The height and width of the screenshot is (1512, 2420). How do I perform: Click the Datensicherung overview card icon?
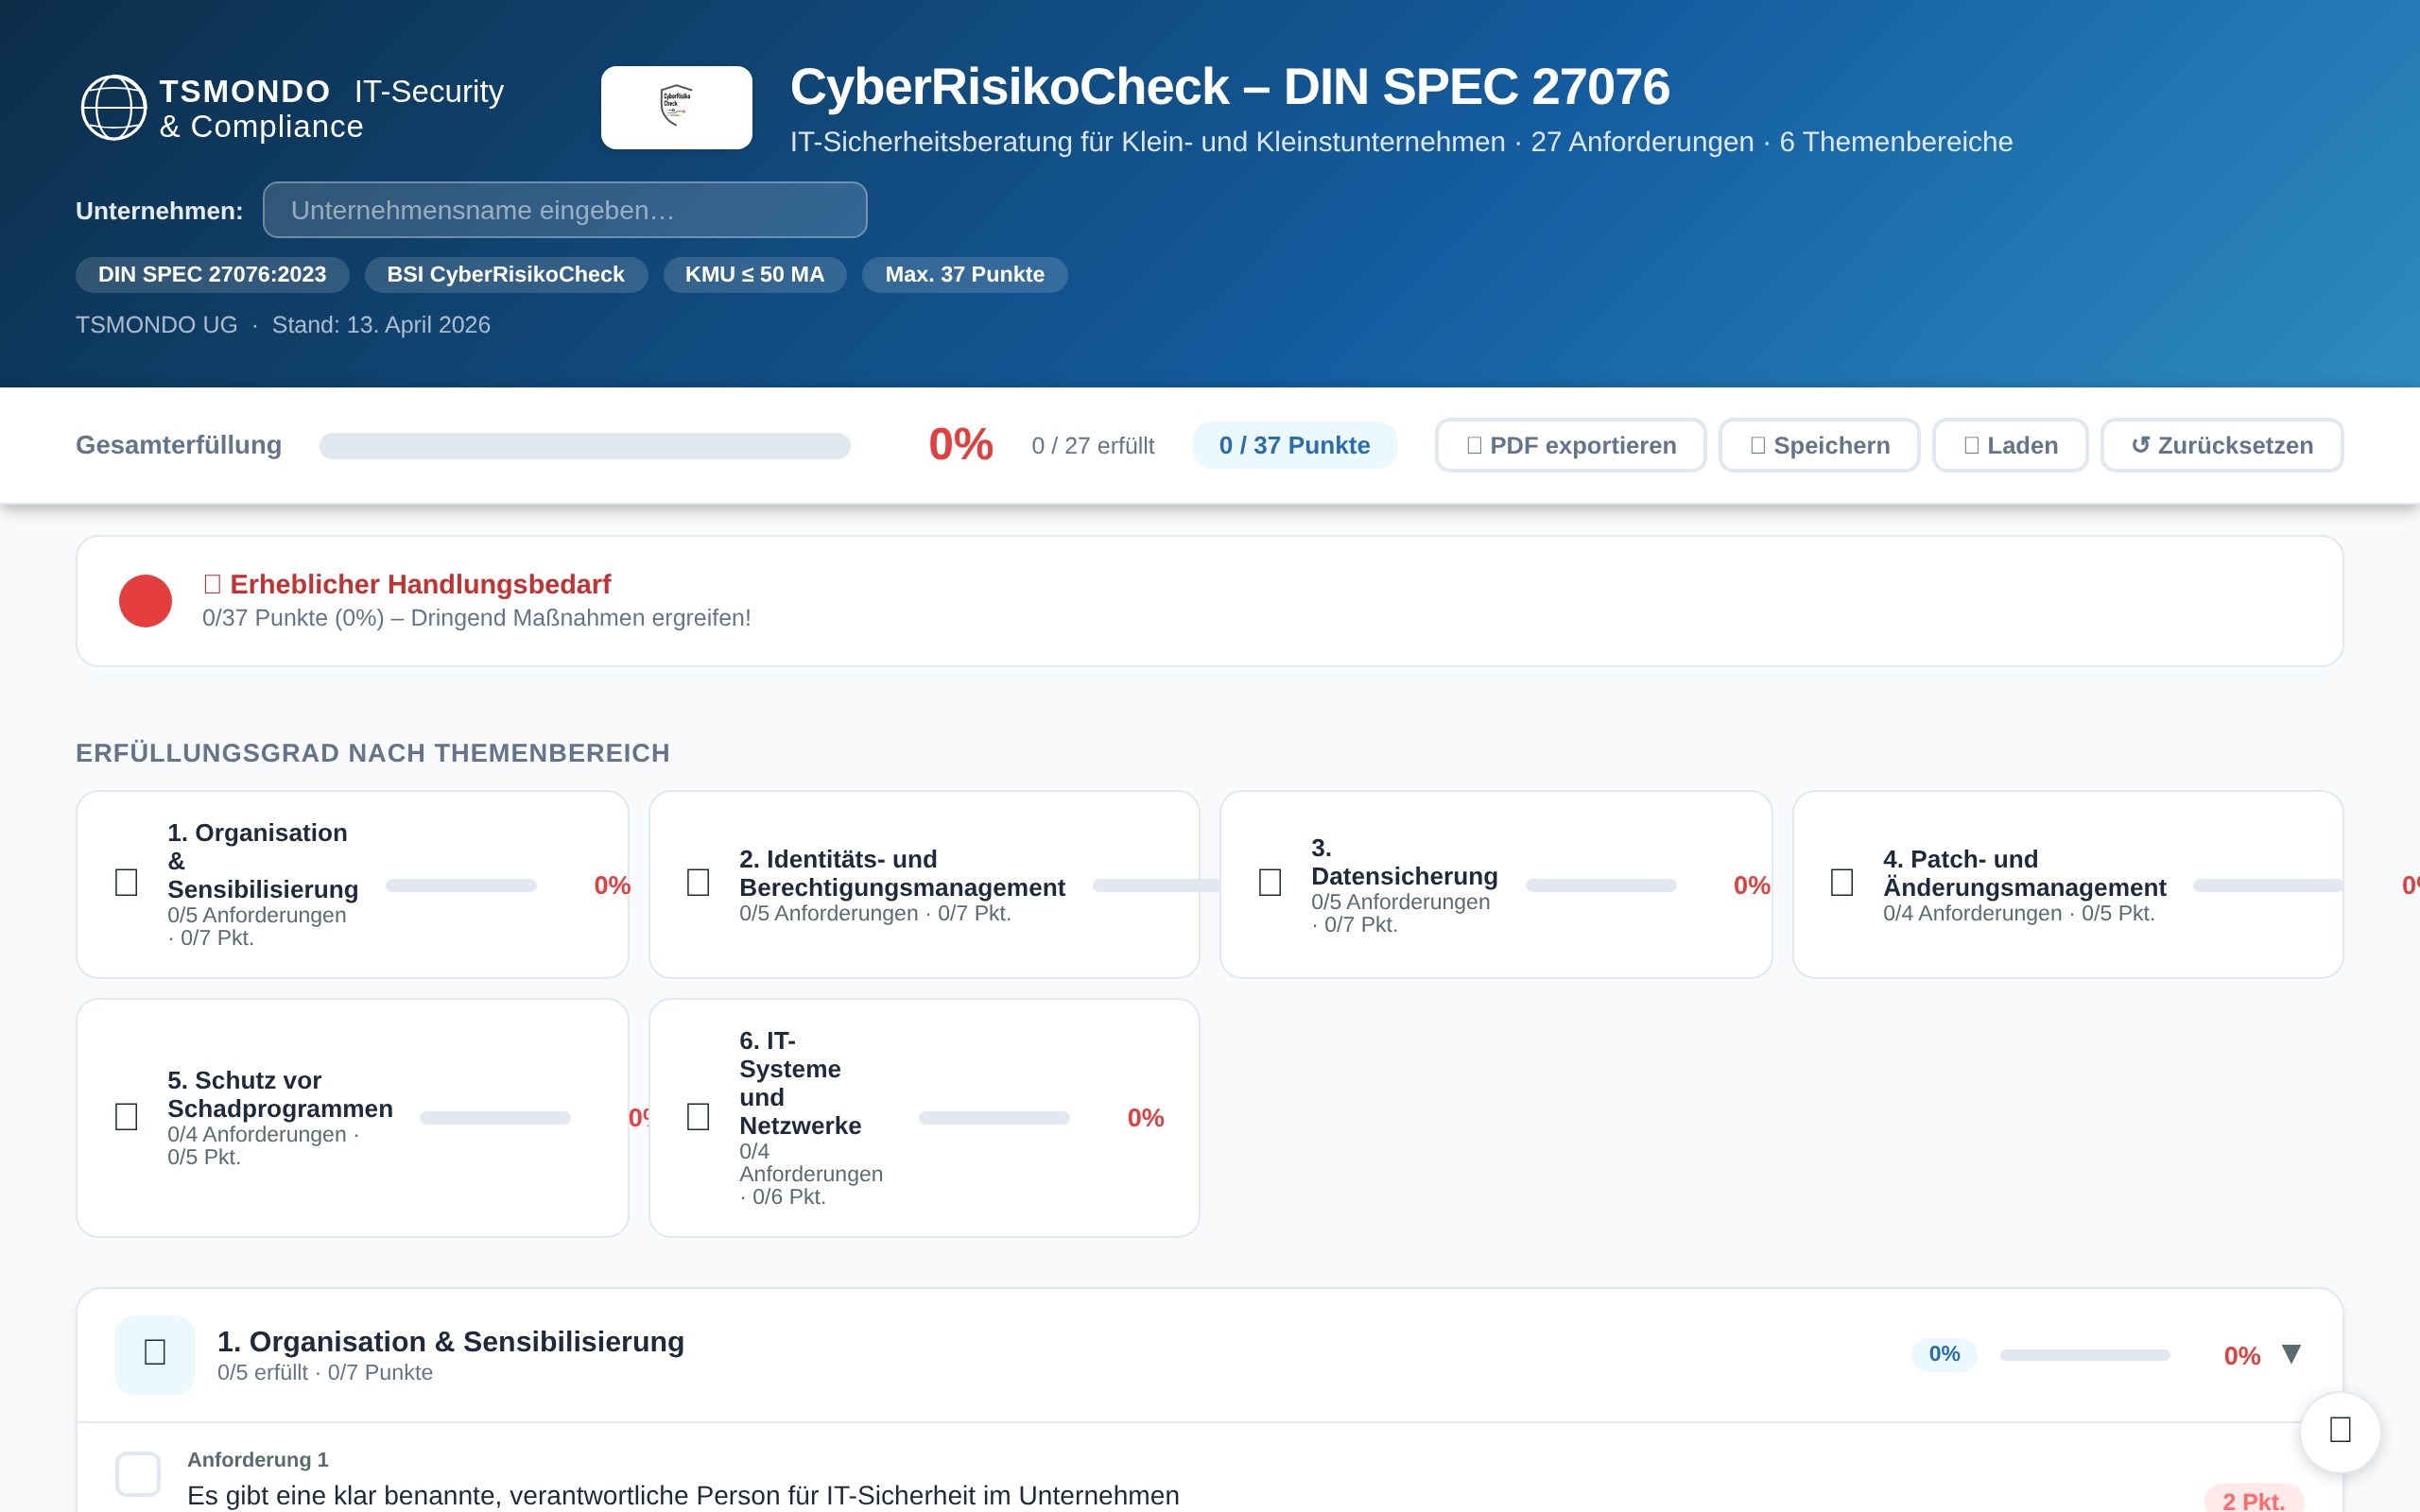coord(1270,883)
